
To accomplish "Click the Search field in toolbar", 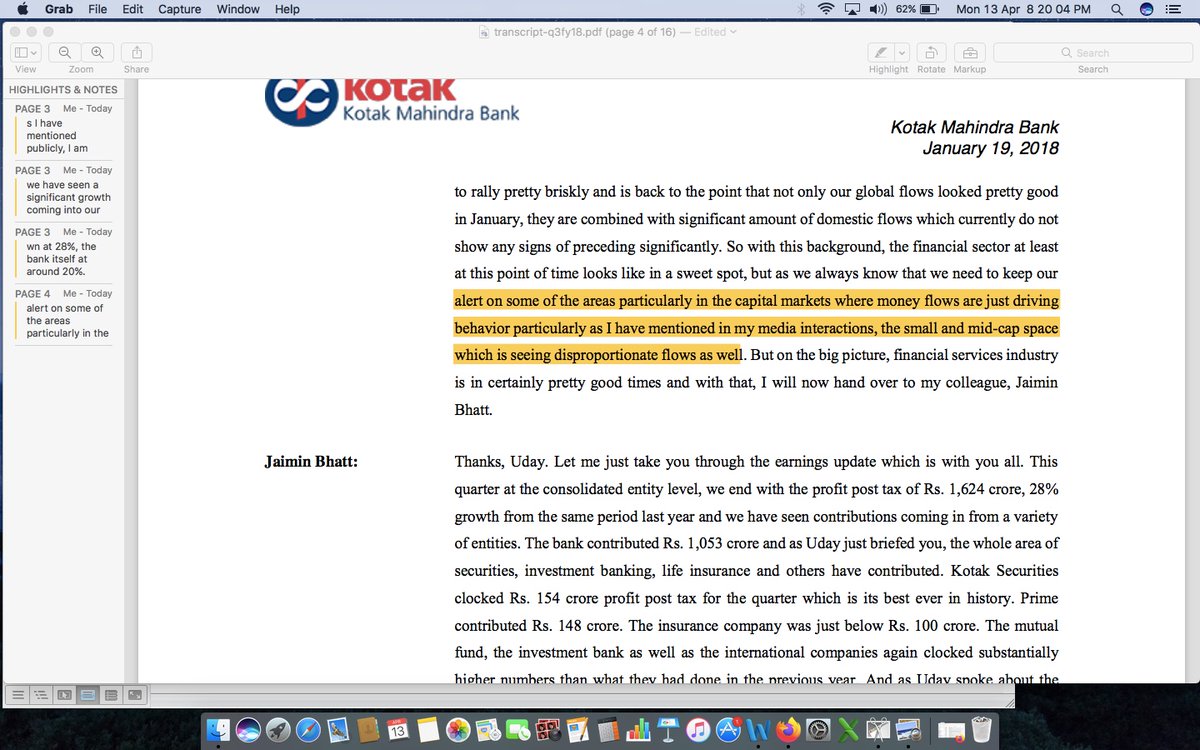I will coord(1092,52).
